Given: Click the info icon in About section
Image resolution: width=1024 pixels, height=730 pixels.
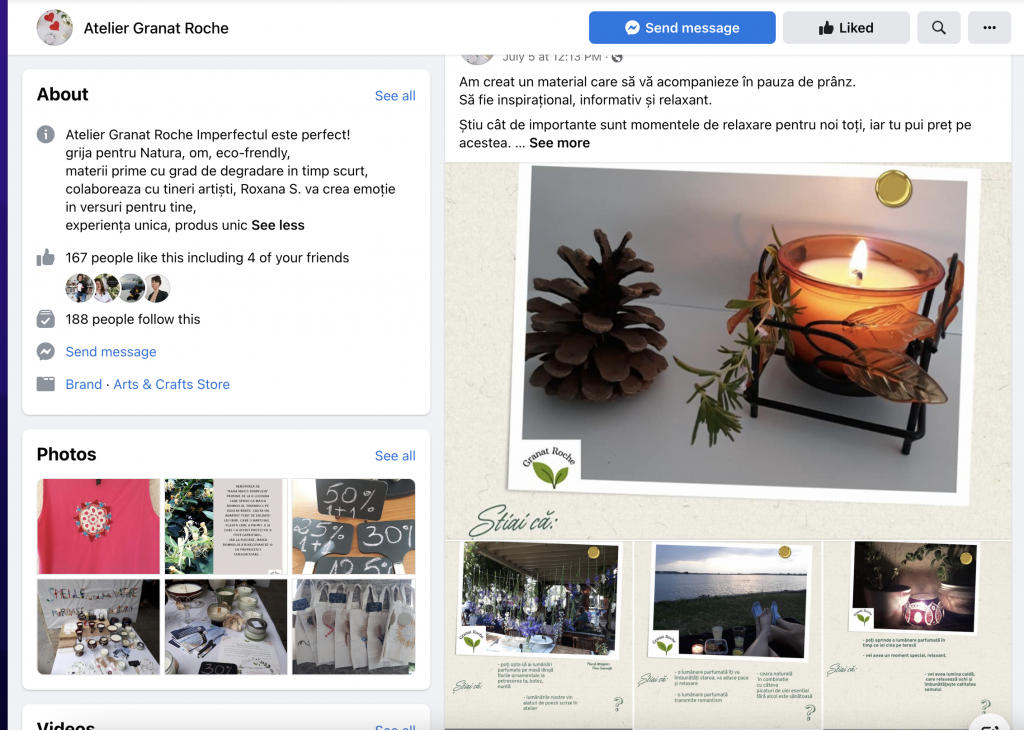Looking at the screenshot, I should [x=46, y=135].
